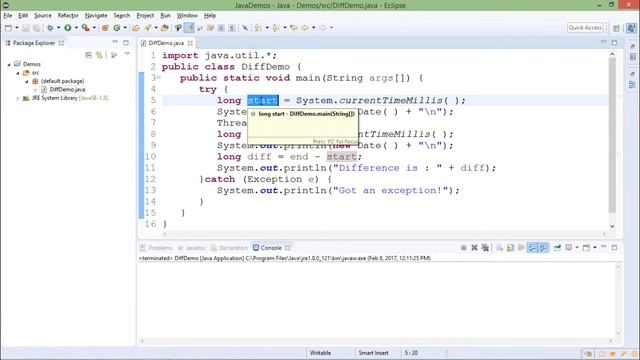Click the Pin Console icon
The height and width of the screenshot is (360, 640).
(x=558, y=248)
